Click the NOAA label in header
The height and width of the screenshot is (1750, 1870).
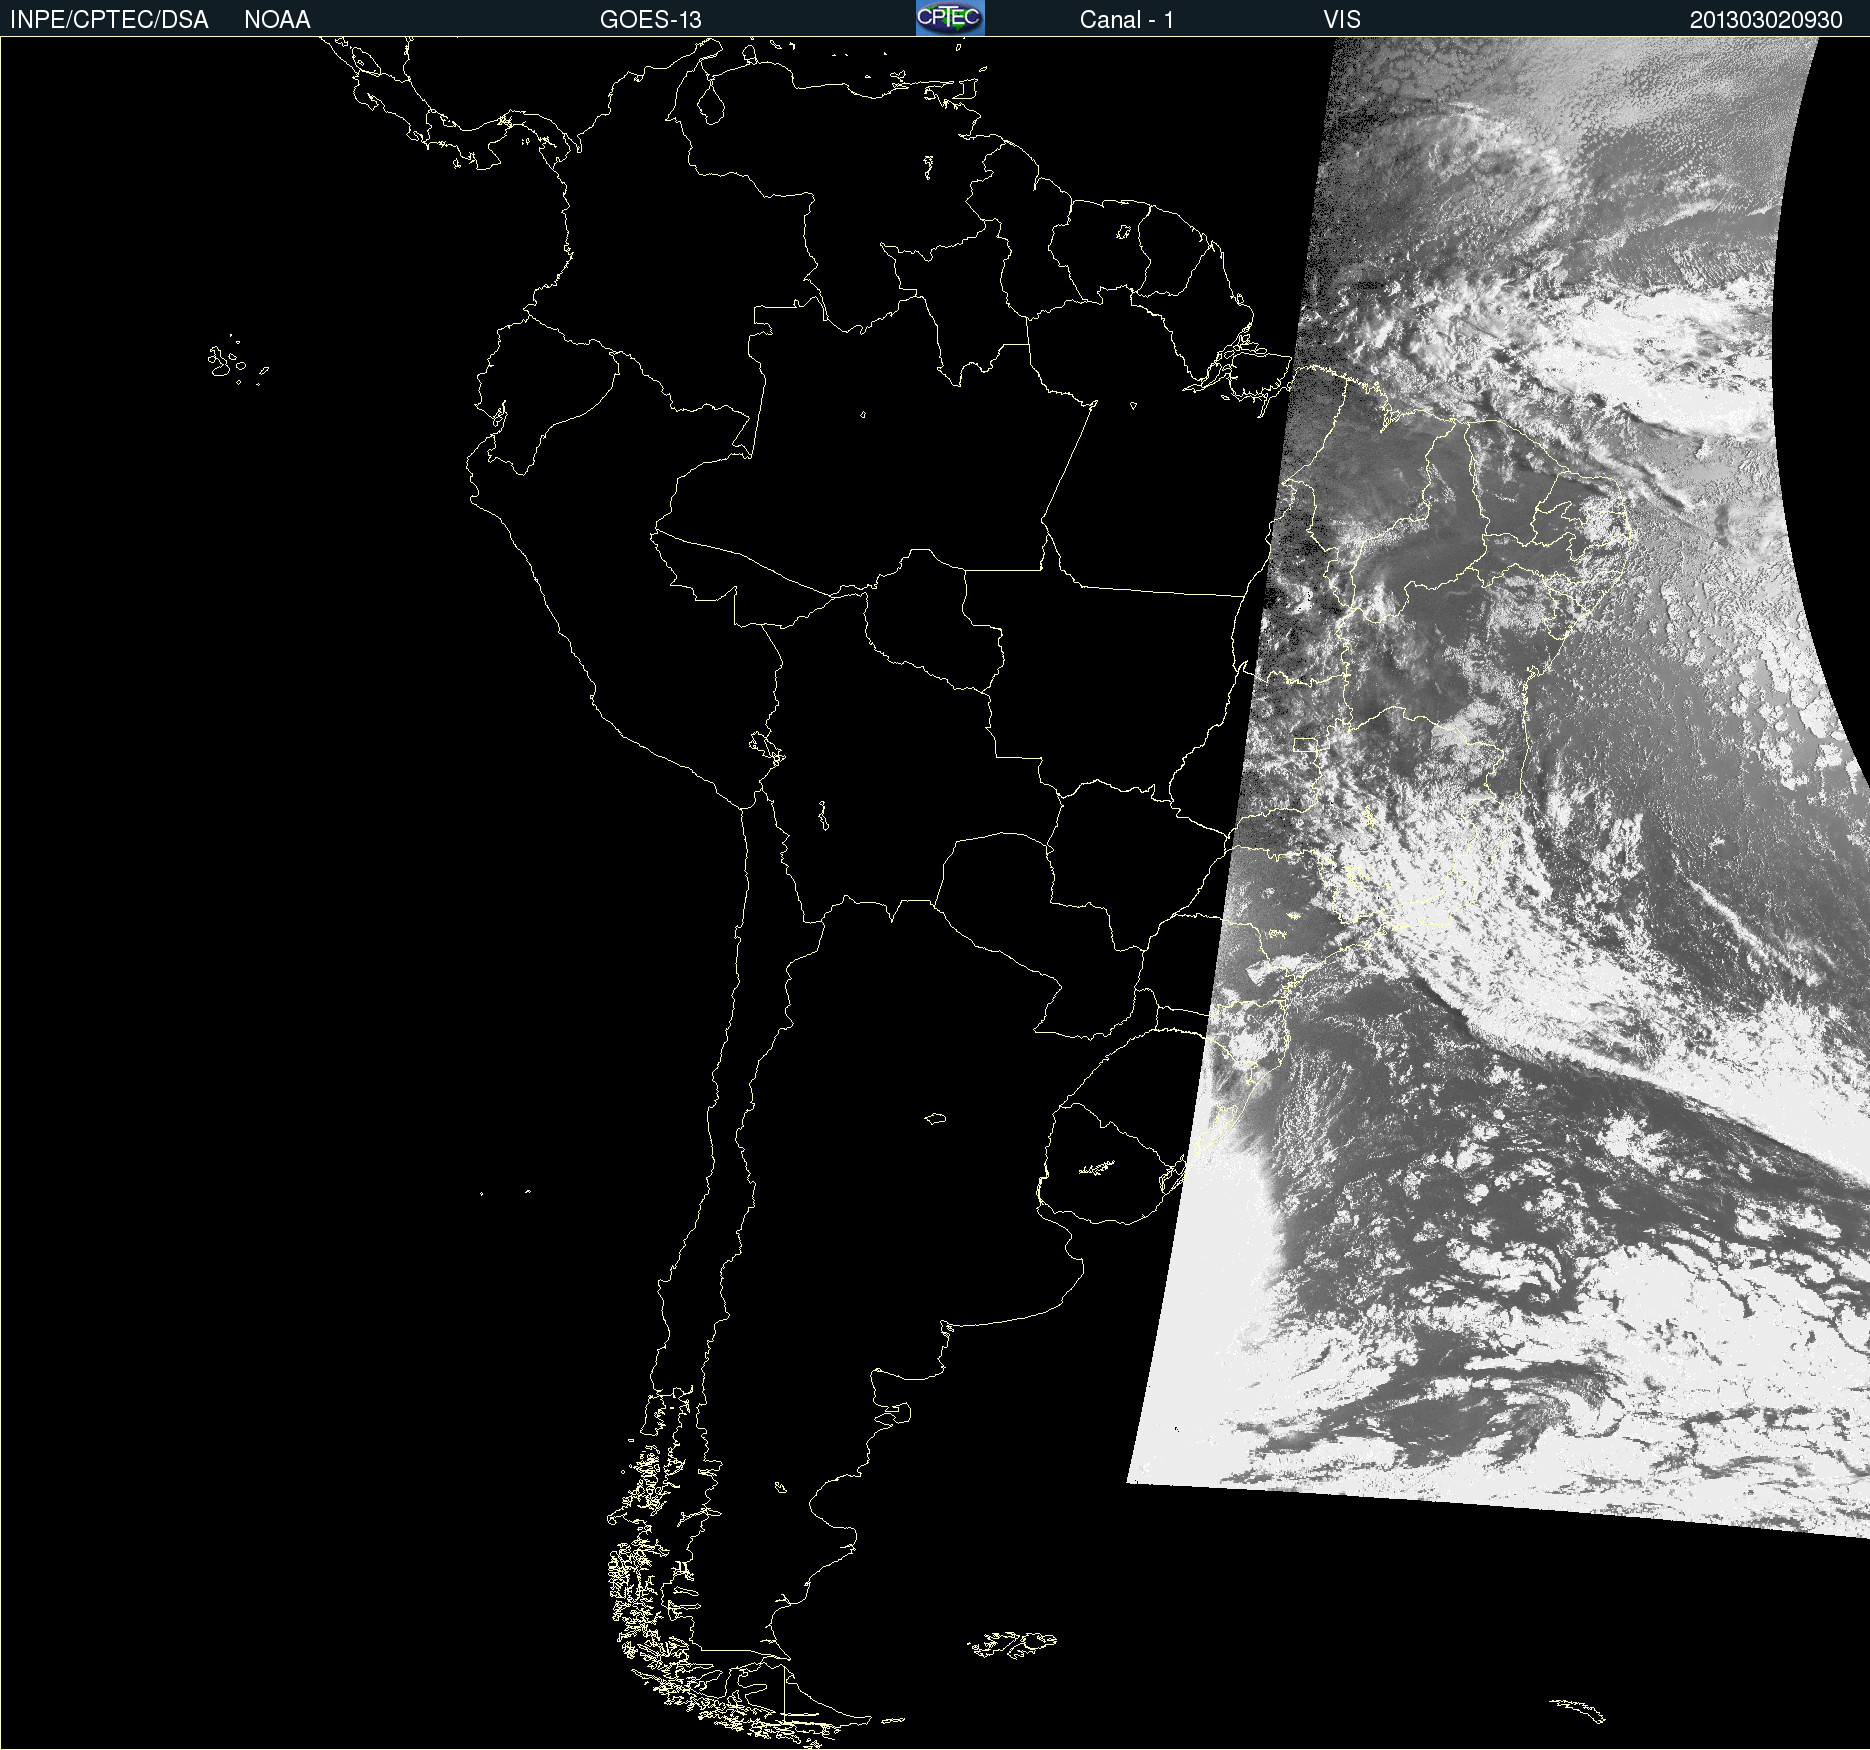[x=277, y=19]
